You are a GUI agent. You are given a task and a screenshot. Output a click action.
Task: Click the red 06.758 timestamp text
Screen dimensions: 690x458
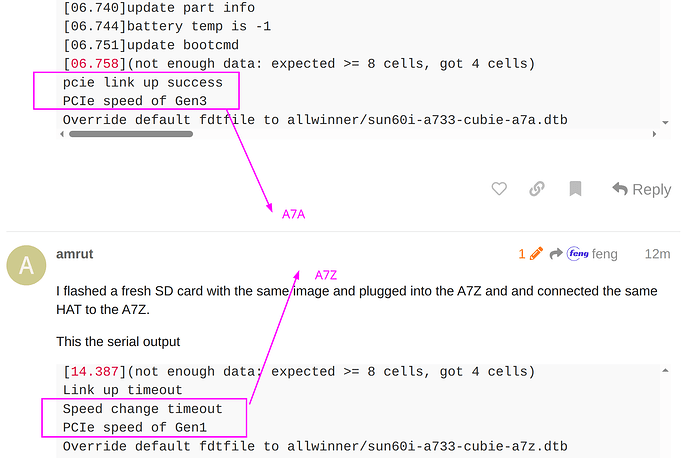(x=95, y=64)
